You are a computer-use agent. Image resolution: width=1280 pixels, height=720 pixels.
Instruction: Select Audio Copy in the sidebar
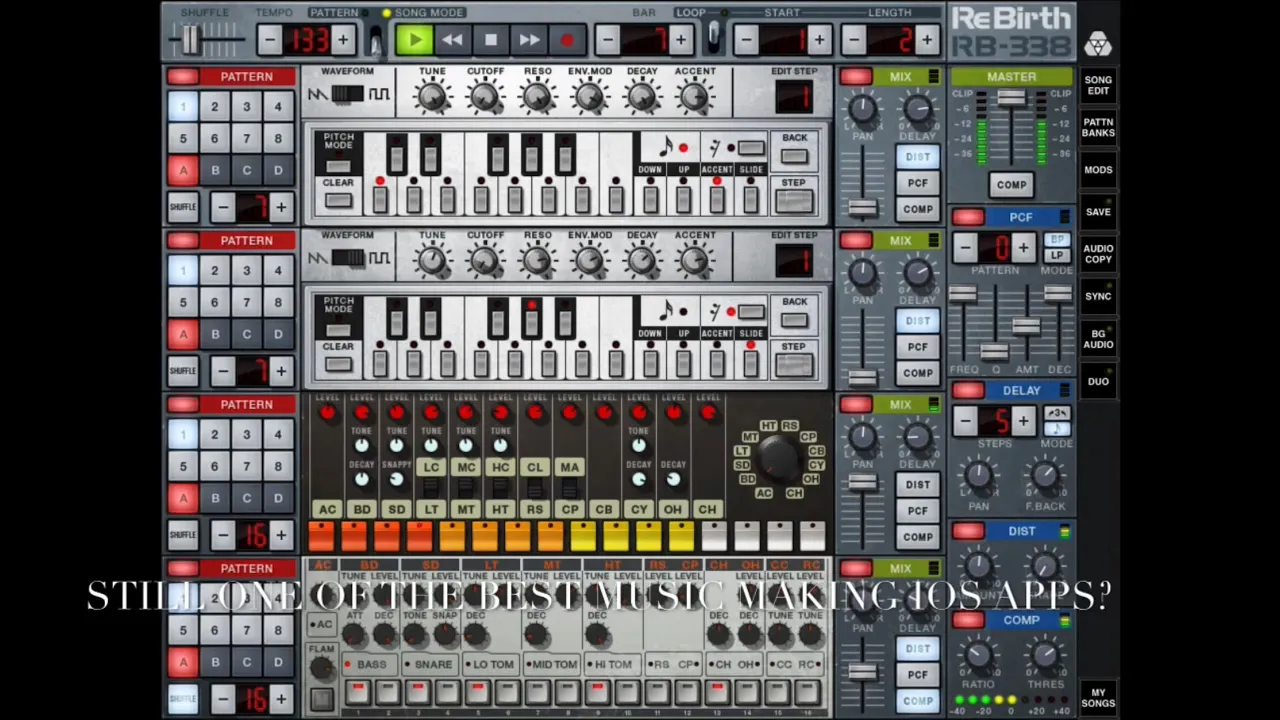pyautogui.click(x=1098, y=254)
